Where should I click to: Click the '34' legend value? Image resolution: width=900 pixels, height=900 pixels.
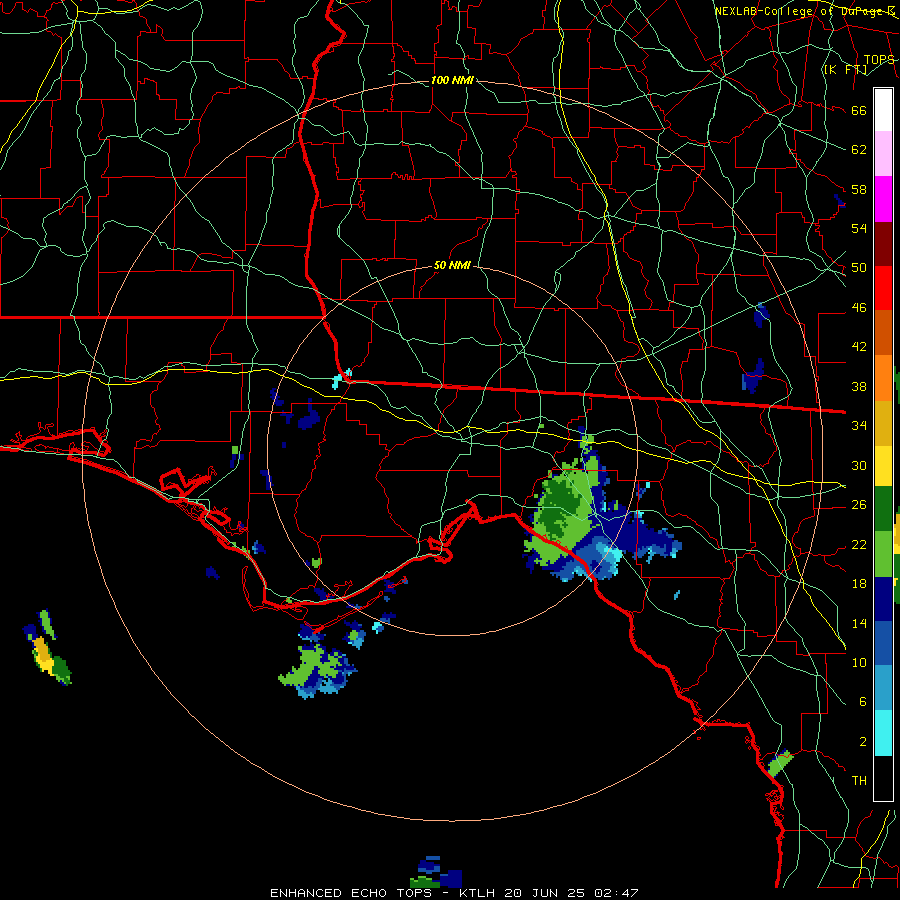pos(859,425)
